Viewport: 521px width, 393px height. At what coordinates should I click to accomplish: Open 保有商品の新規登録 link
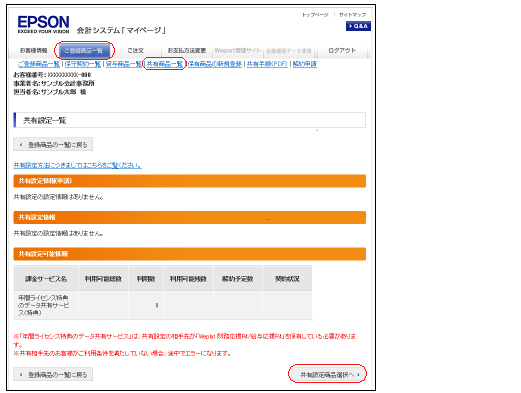point(215,64)
